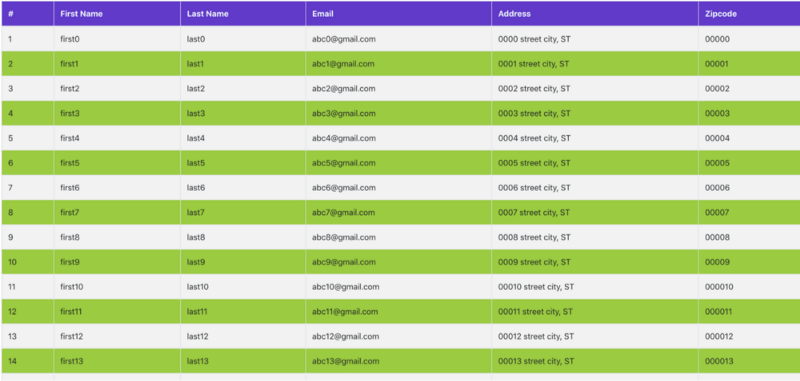Select the cell reading first10

[x=117, y=287]
